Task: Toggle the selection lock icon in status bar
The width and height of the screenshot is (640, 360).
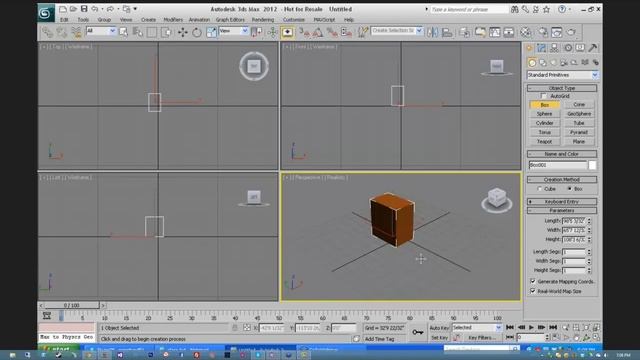Action: coord(235,328)
